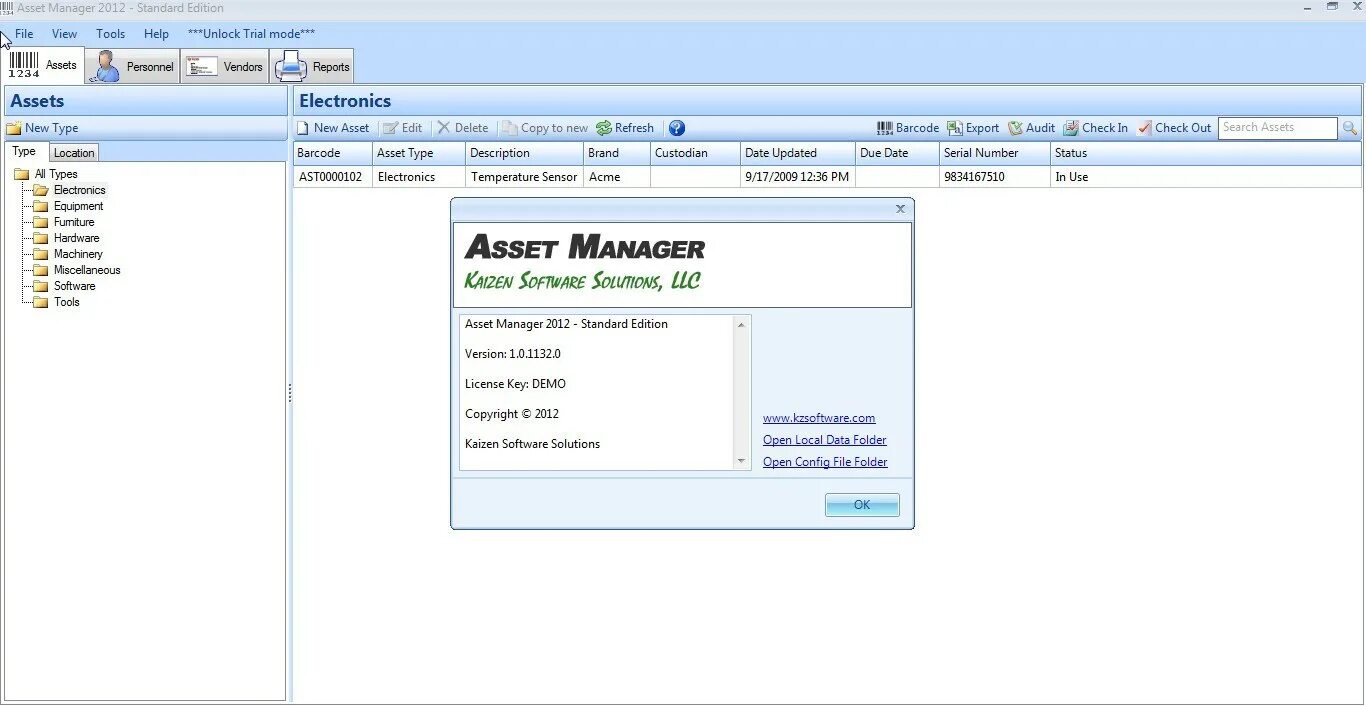Select Miscellaneous folder in tree
The width and height of the screenshot is (1366, 706).
[x=86, y=270]
